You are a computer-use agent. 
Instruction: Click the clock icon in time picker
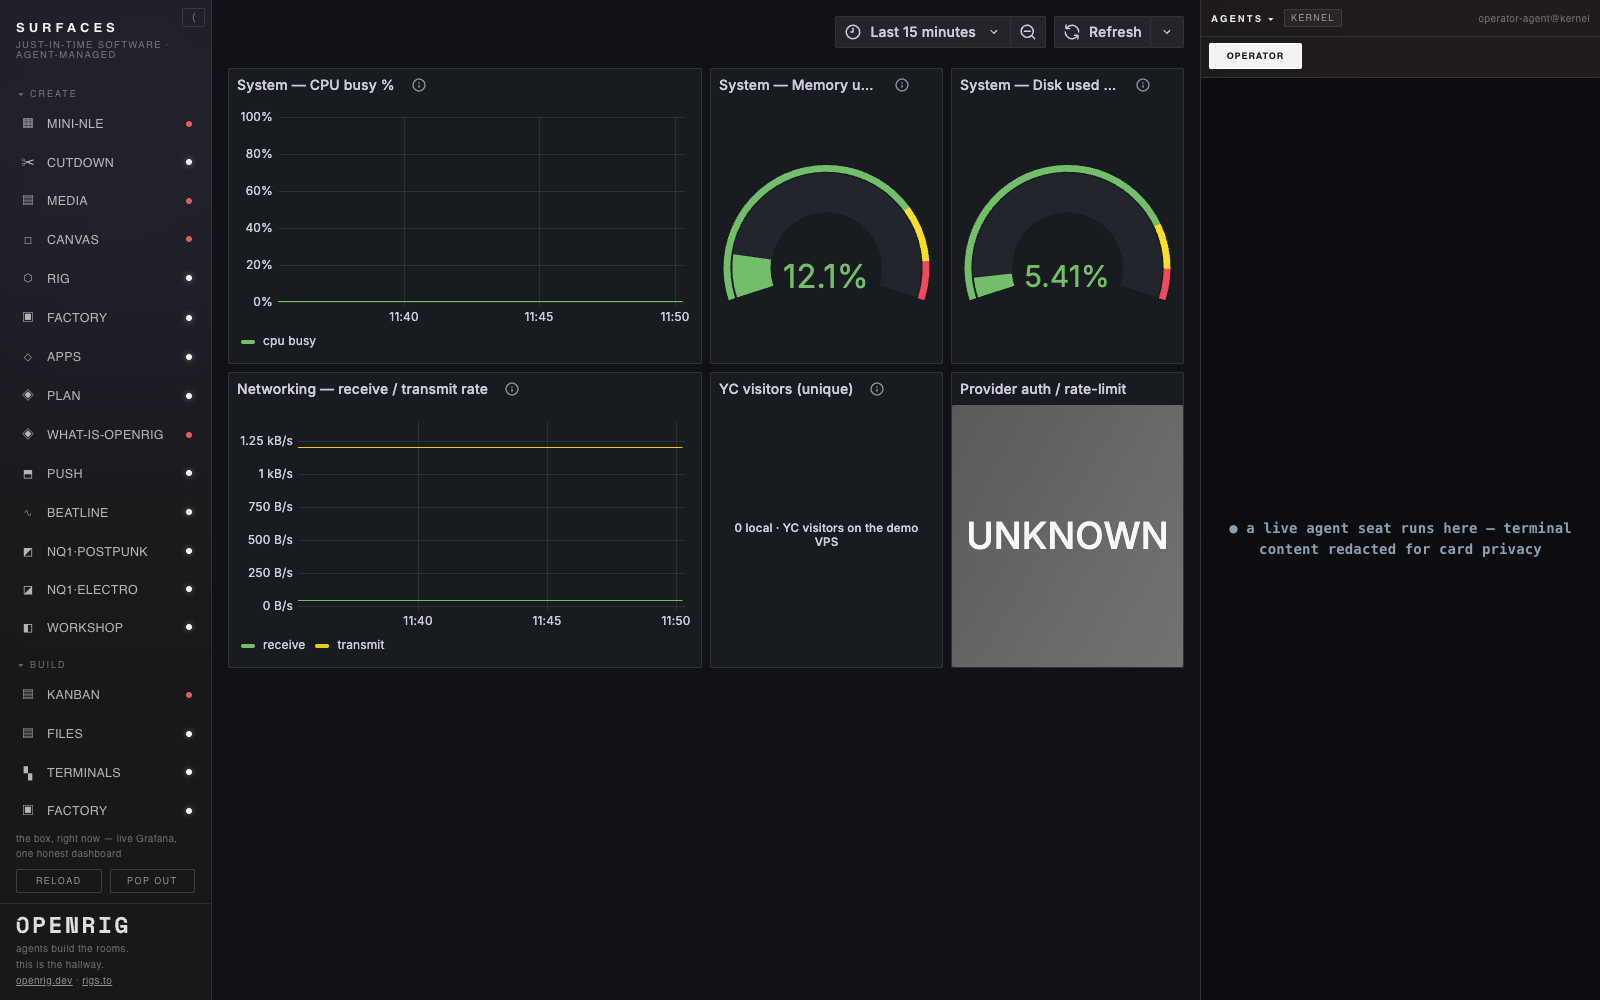tap(853, 32)
